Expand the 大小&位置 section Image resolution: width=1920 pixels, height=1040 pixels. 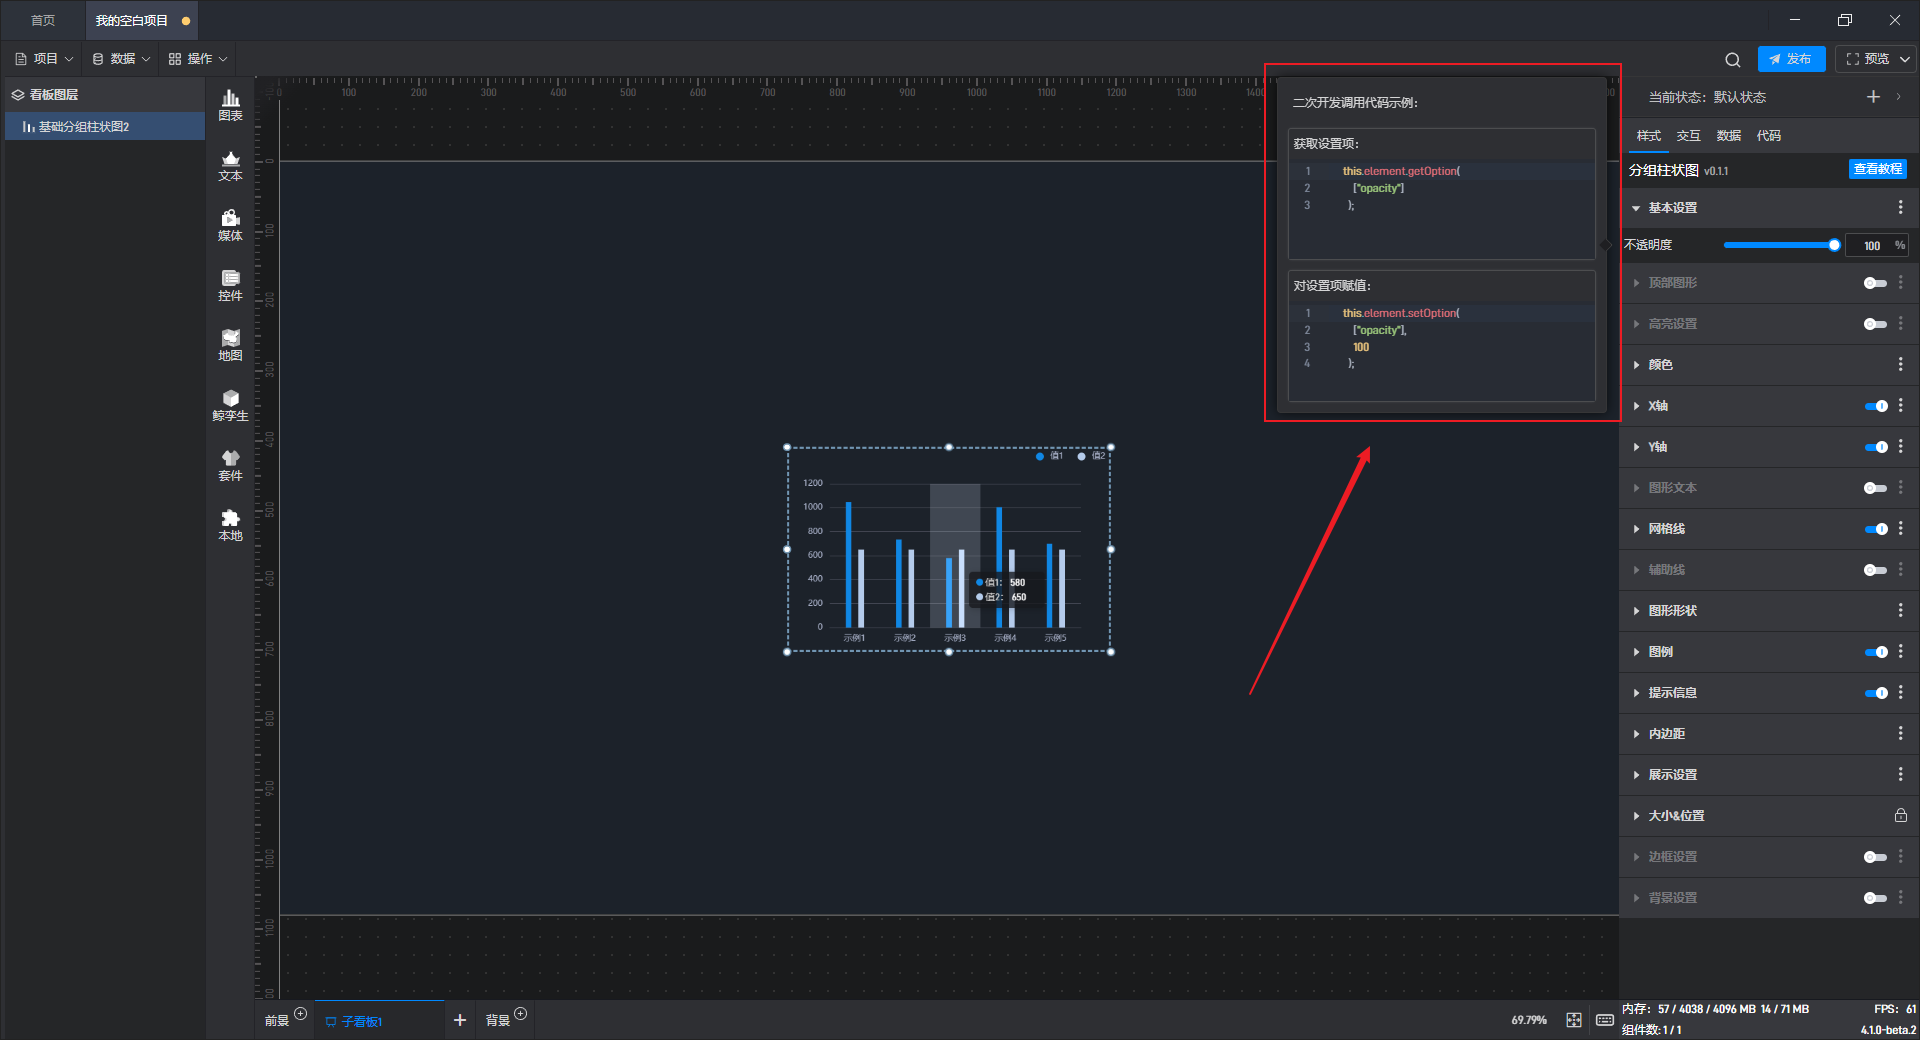pyautogui.click(x=1636, y=816)
